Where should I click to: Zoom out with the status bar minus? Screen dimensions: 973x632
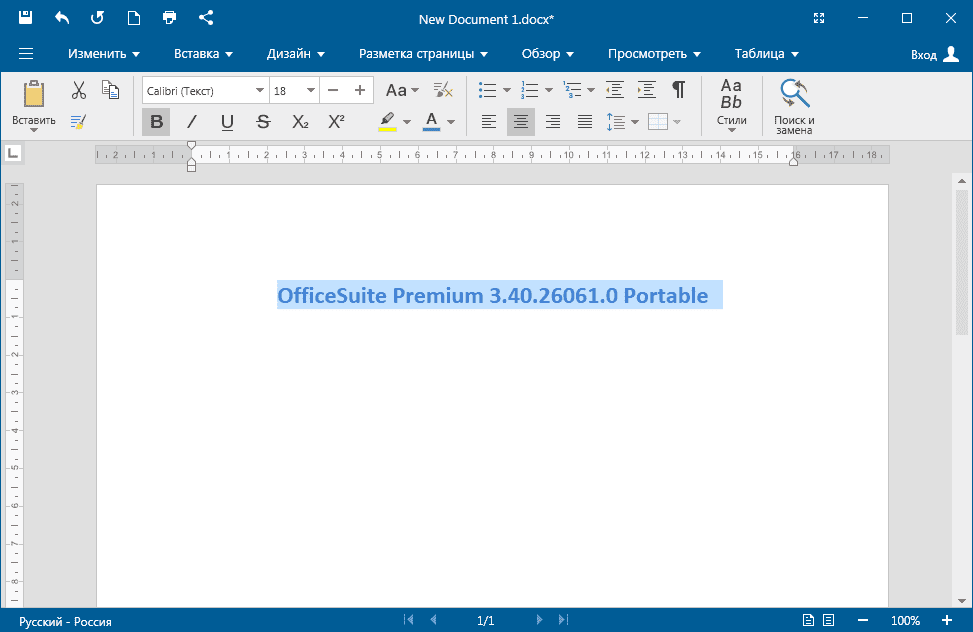click(863, 620)
